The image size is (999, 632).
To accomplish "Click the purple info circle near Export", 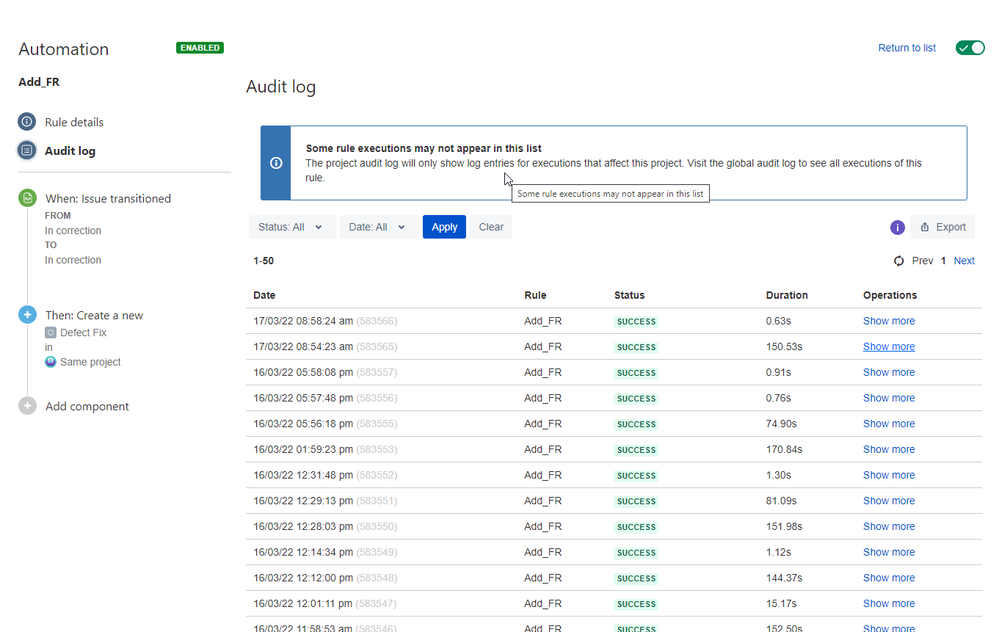I will point(897,227).
